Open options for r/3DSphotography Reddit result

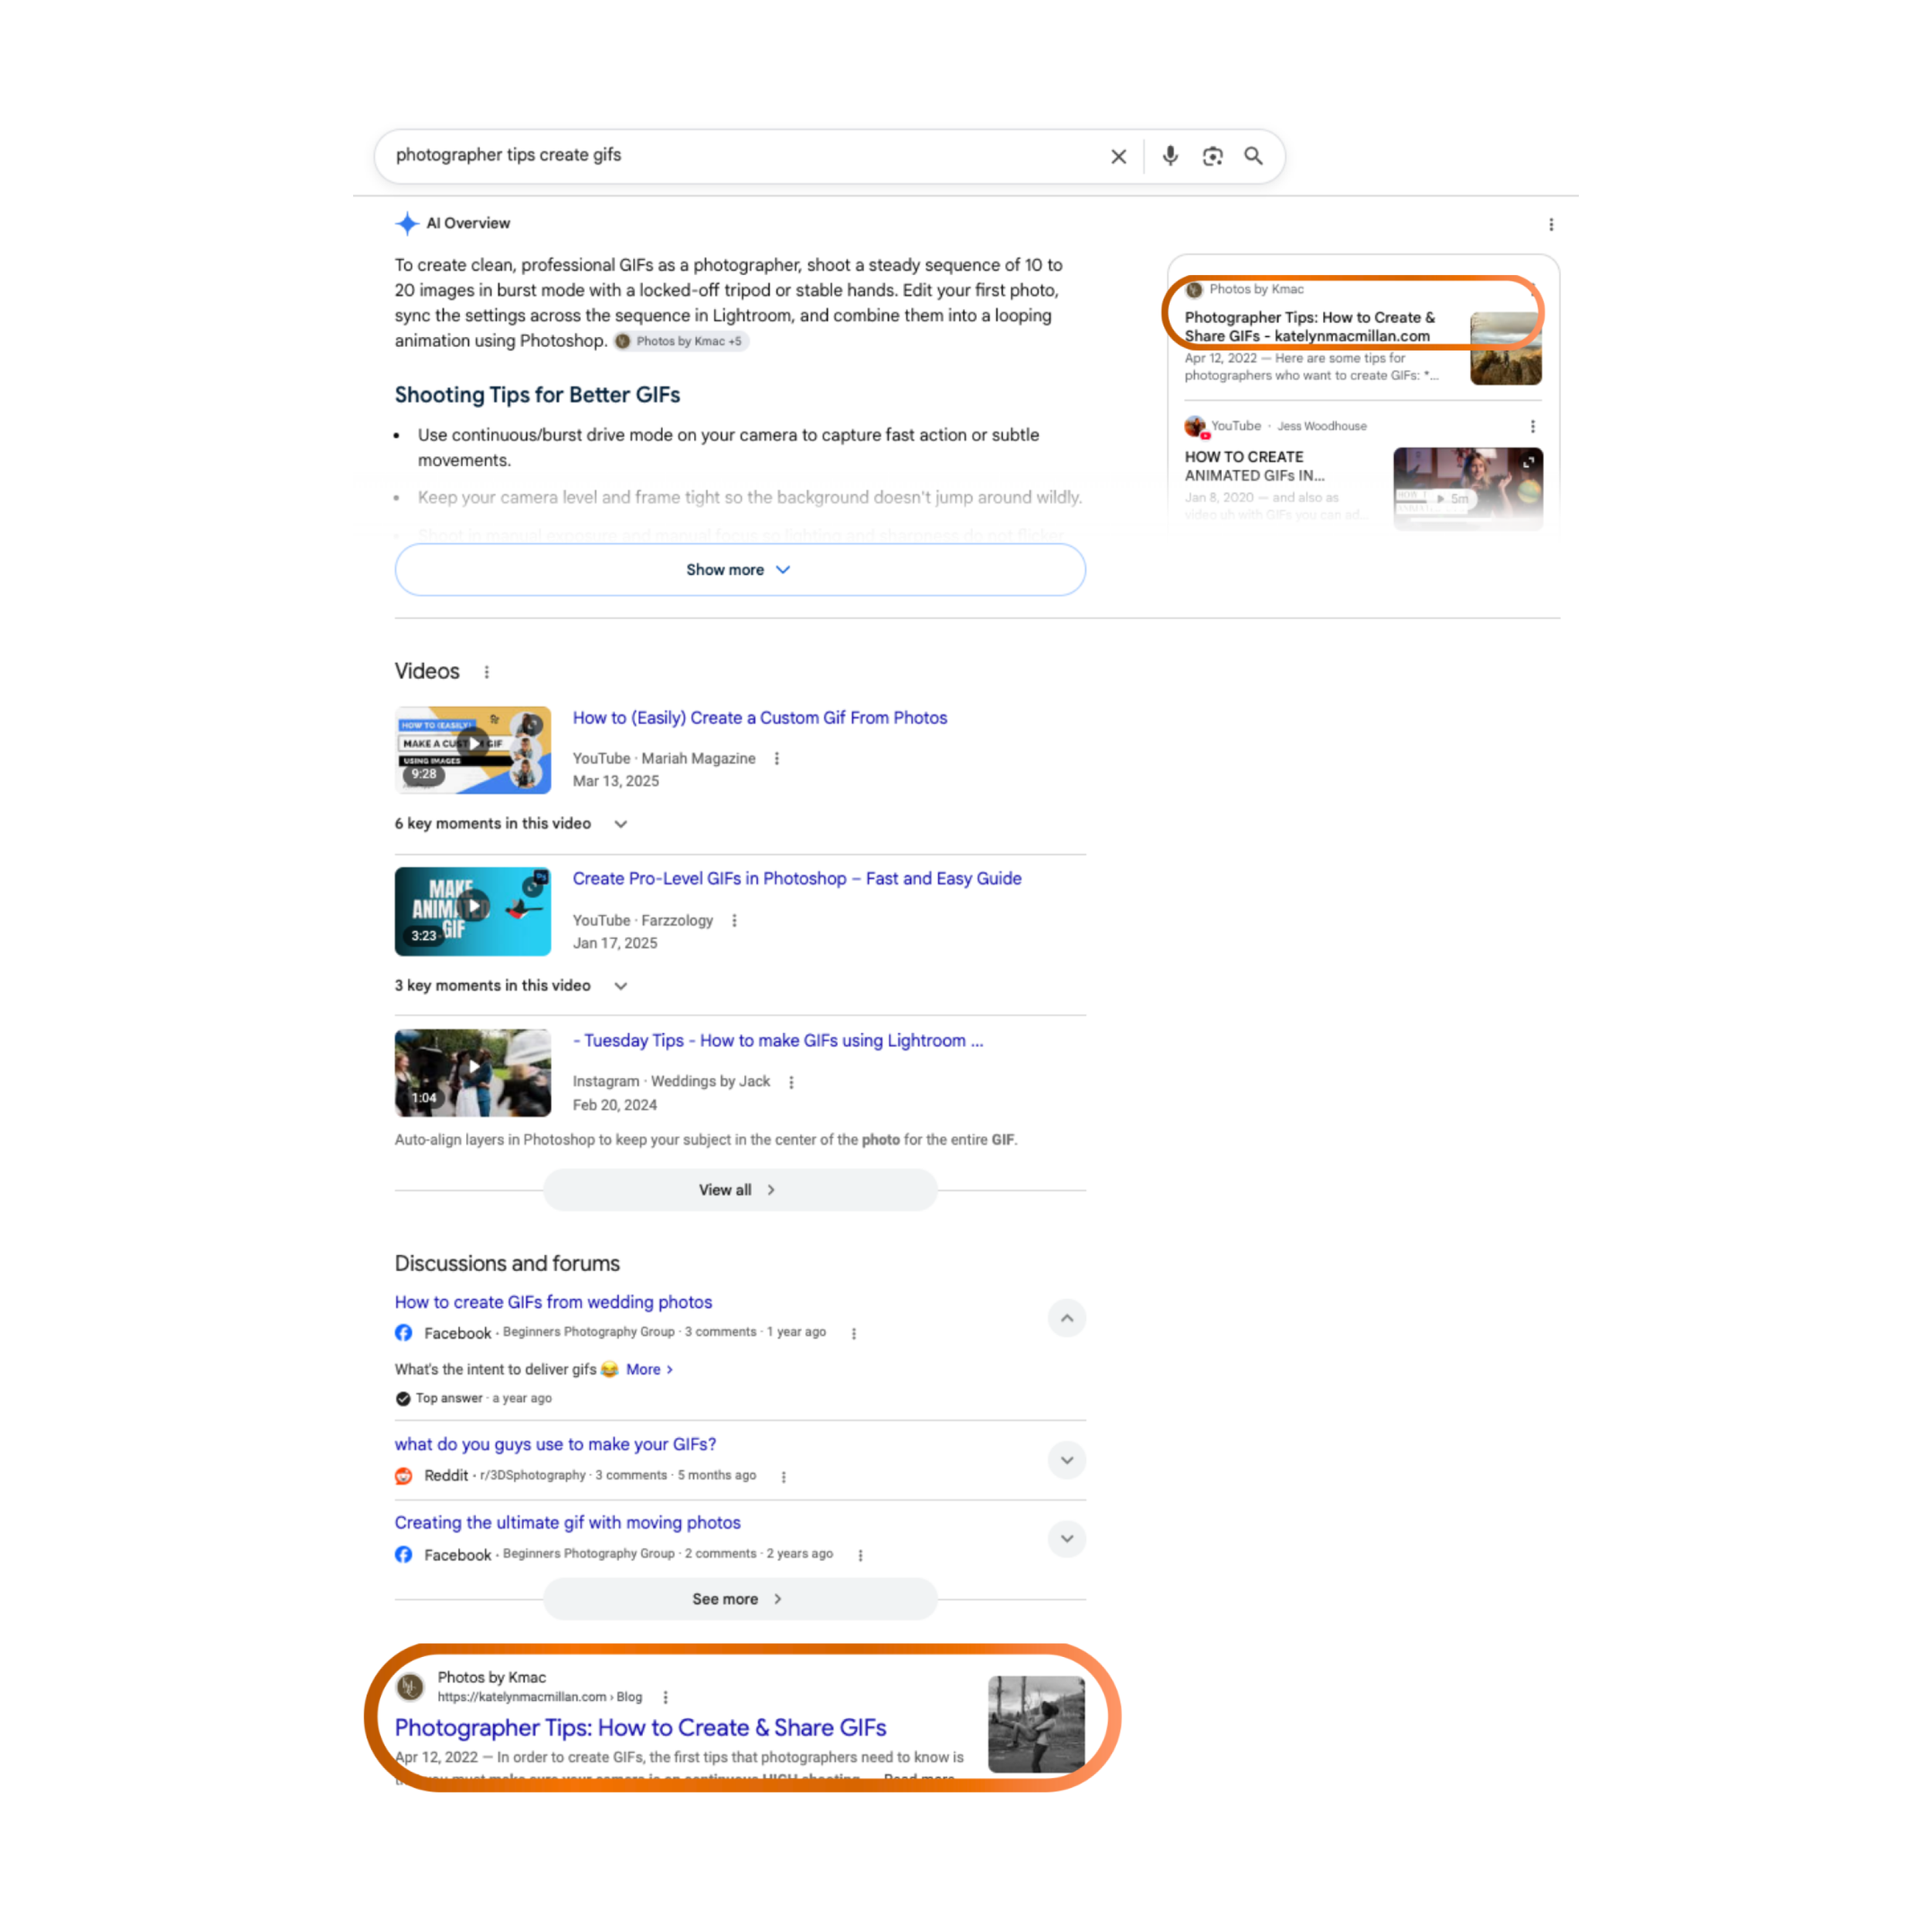coord(783,1476)
